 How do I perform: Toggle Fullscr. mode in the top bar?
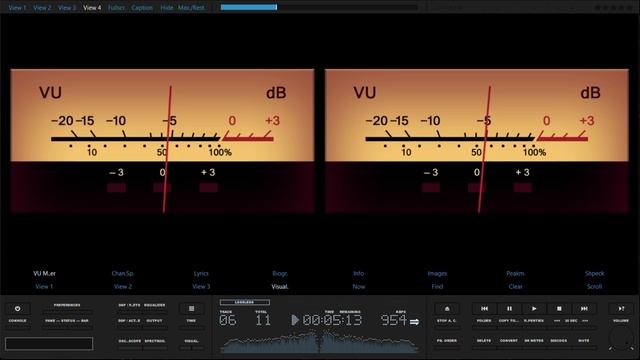click(116, 7)
